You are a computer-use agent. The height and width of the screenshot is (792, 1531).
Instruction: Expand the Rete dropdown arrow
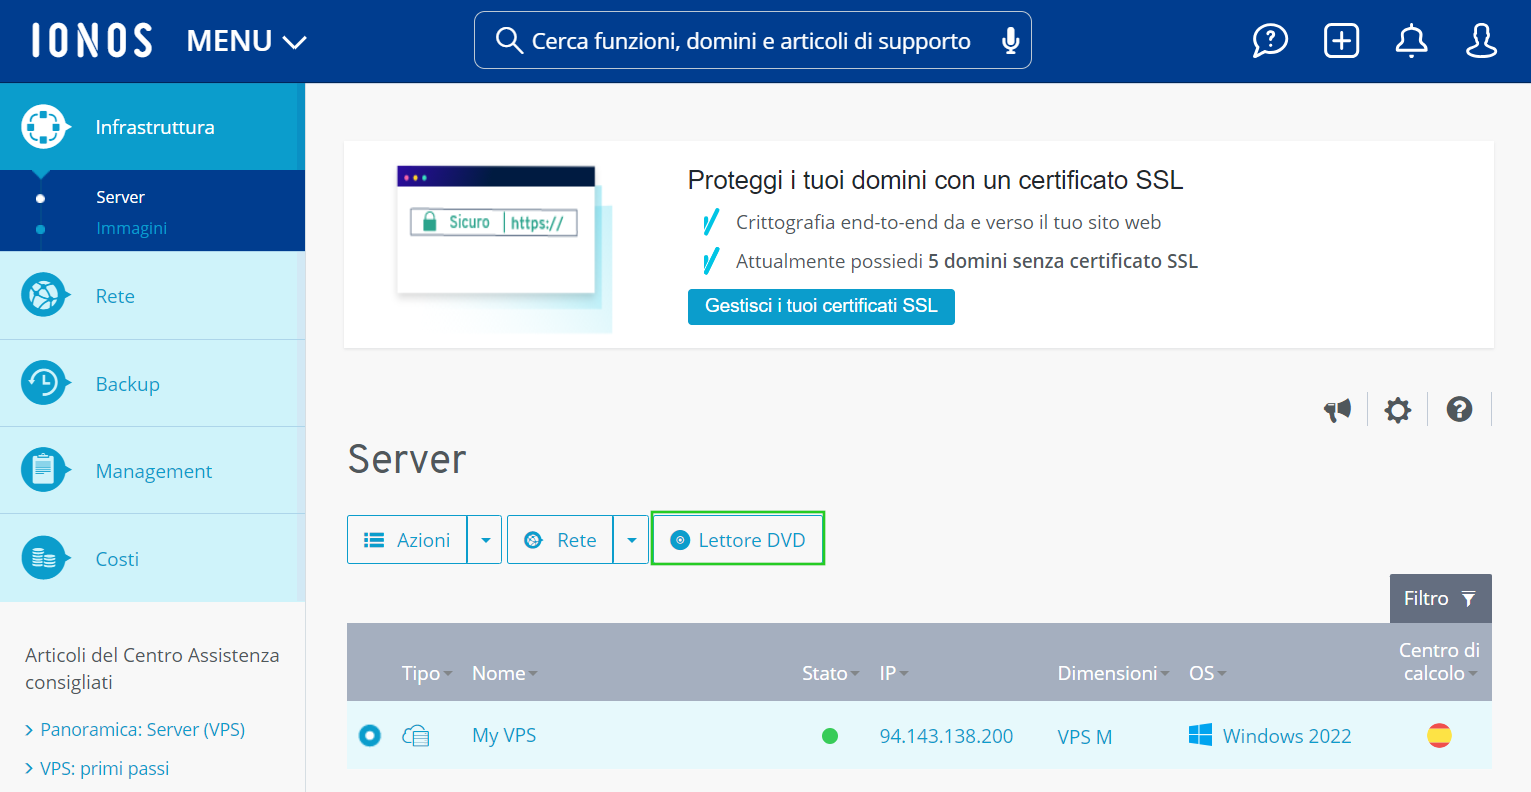(631, 540)
